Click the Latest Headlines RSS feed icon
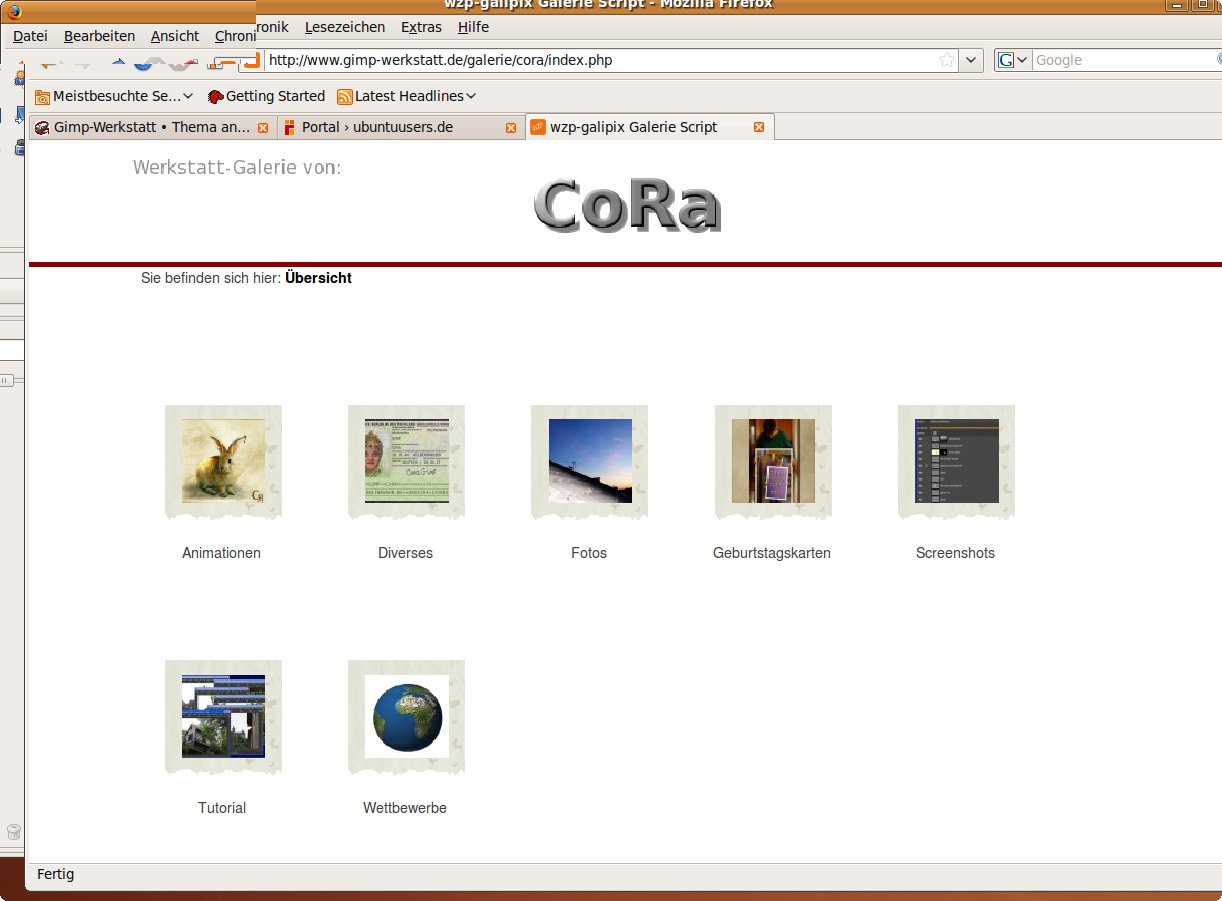Image resolution: width=1222 pixels, height=901 pixels. click(345, 97)
